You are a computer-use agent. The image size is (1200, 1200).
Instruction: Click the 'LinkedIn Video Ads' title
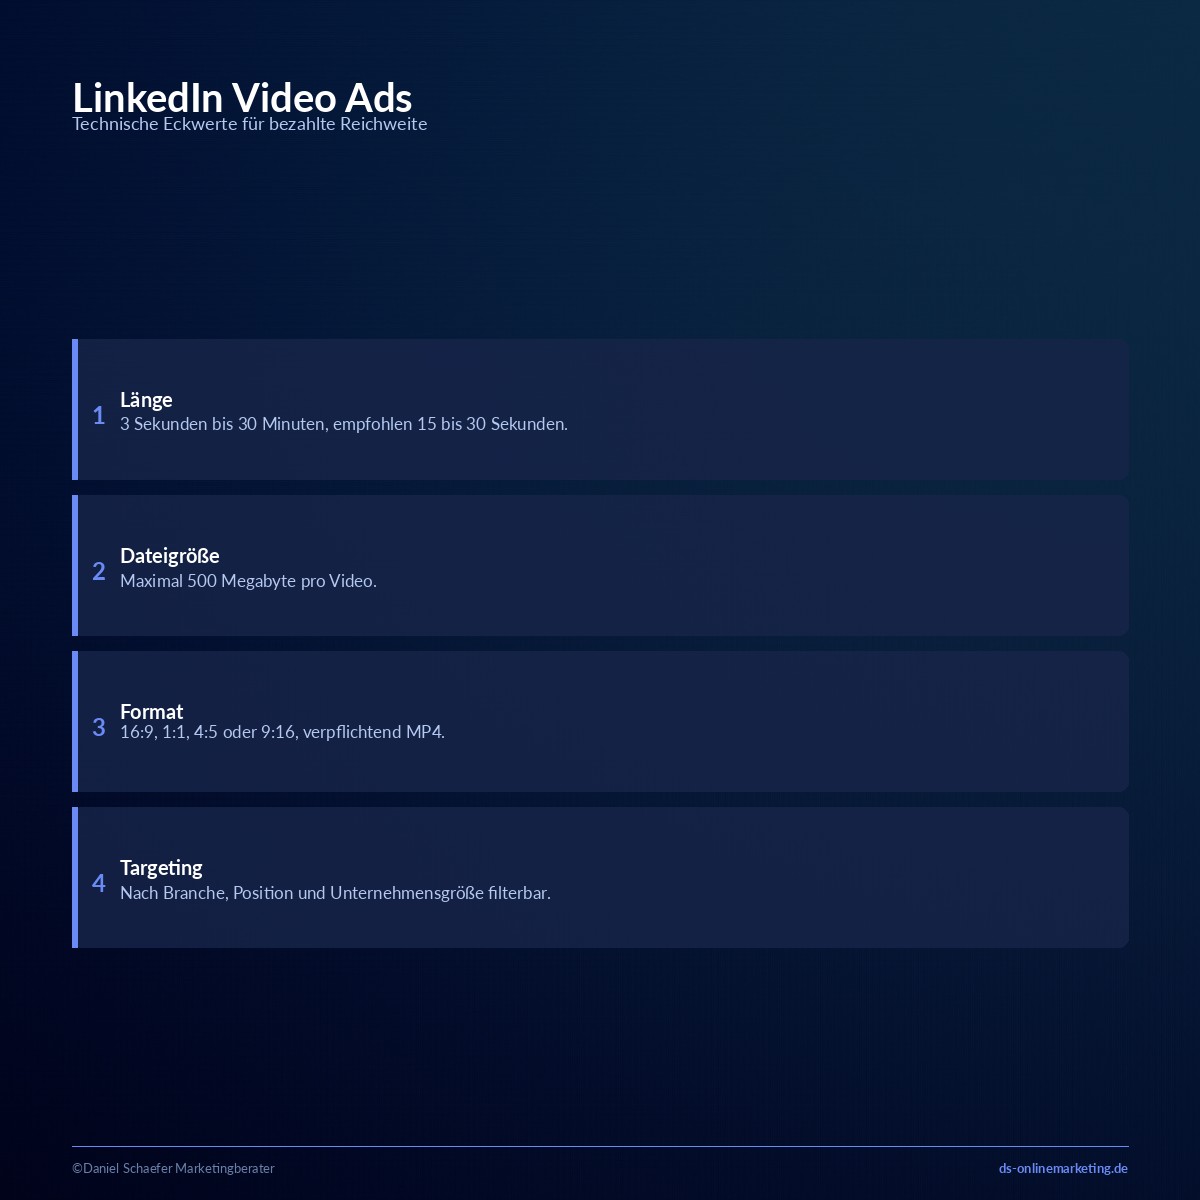tap(242, 98)
